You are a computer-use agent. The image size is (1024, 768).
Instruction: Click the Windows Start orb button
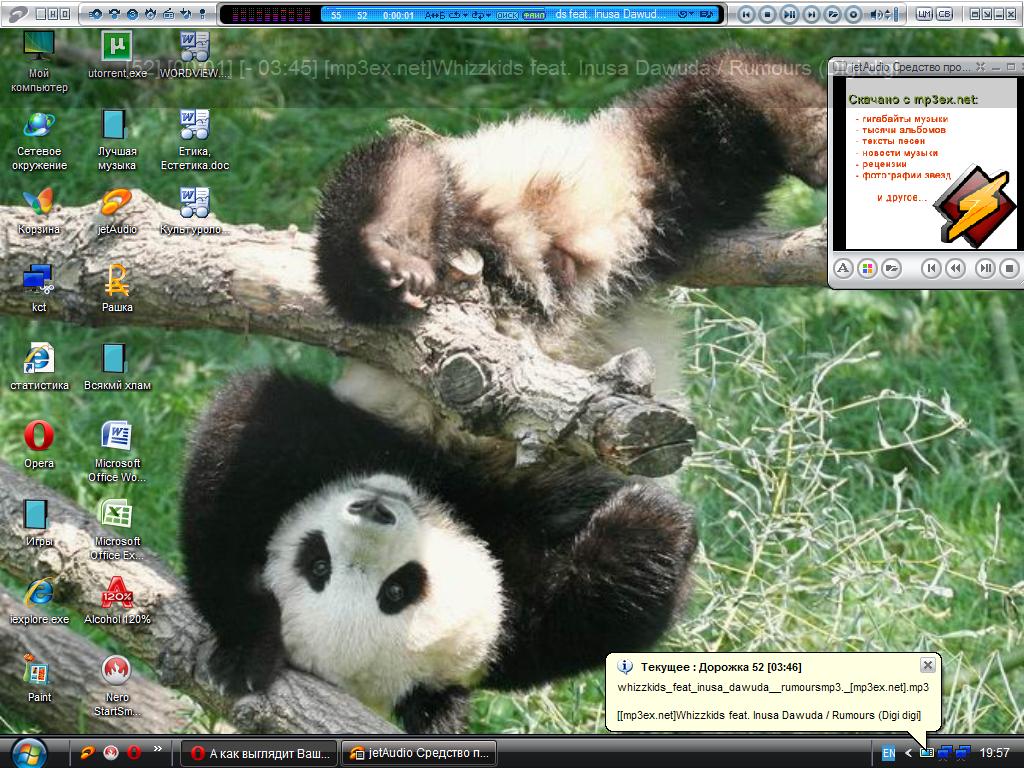point(29,752)
